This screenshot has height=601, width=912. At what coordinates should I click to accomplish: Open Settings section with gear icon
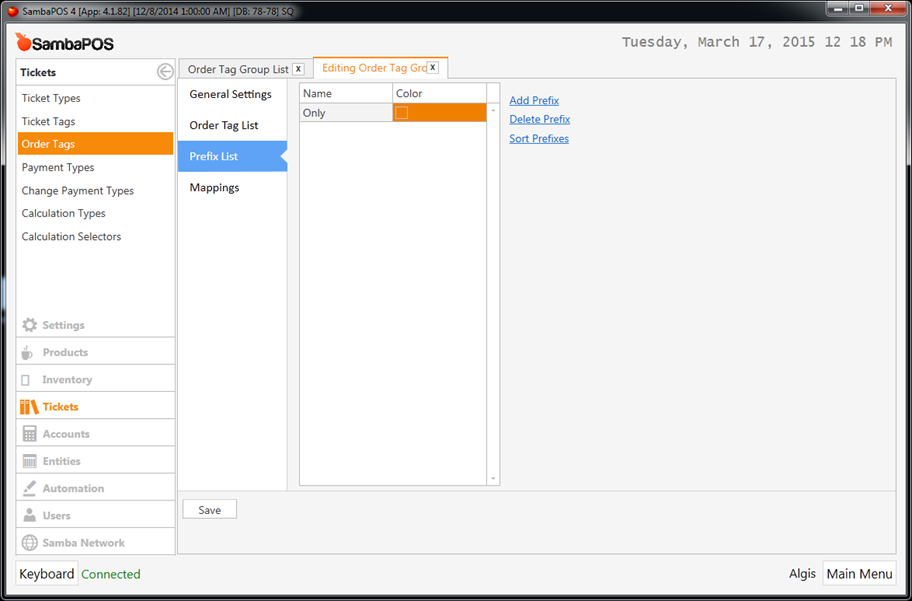pyautogui.click(x=30, y=325)
